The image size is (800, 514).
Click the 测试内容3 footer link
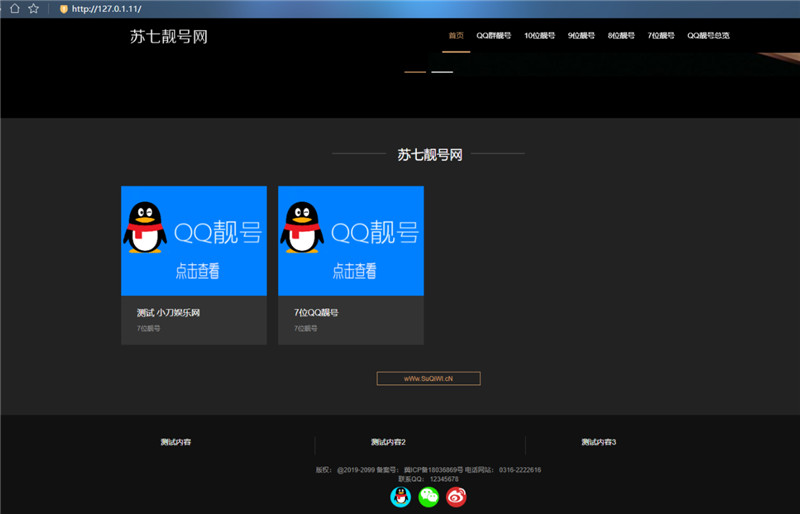(x=599, y=442)
